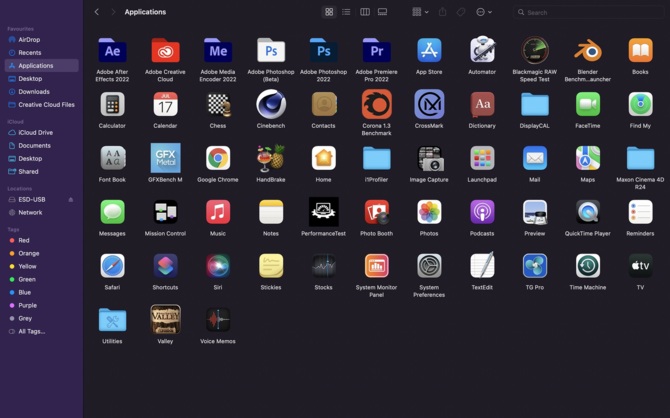
Task: Select Applications in sidebar
Action: [x=41, y=65]
